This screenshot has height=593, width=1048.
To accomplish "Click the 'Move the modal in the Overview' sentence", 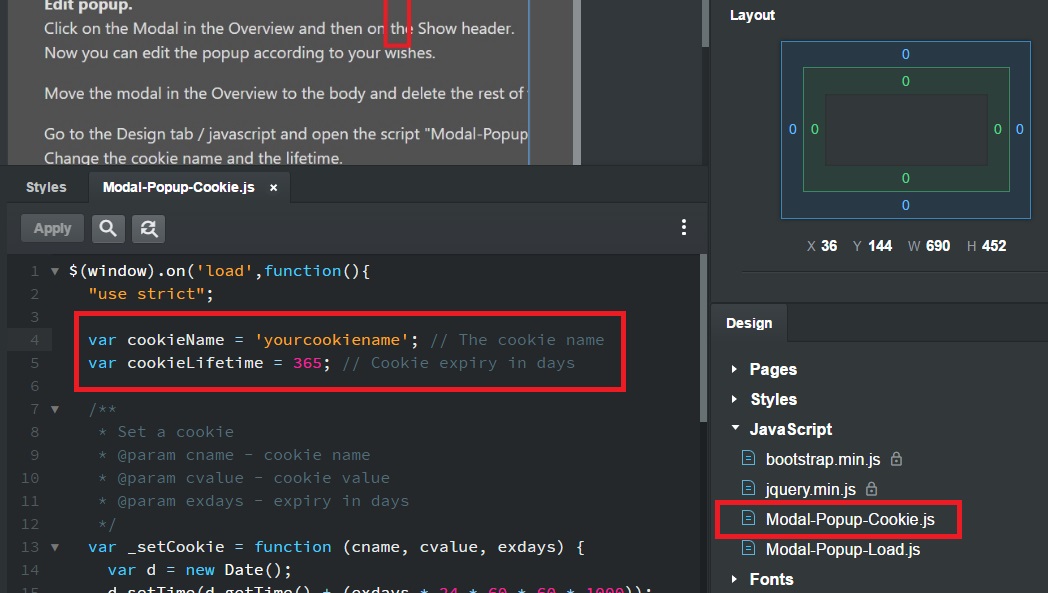I will 286,94.
